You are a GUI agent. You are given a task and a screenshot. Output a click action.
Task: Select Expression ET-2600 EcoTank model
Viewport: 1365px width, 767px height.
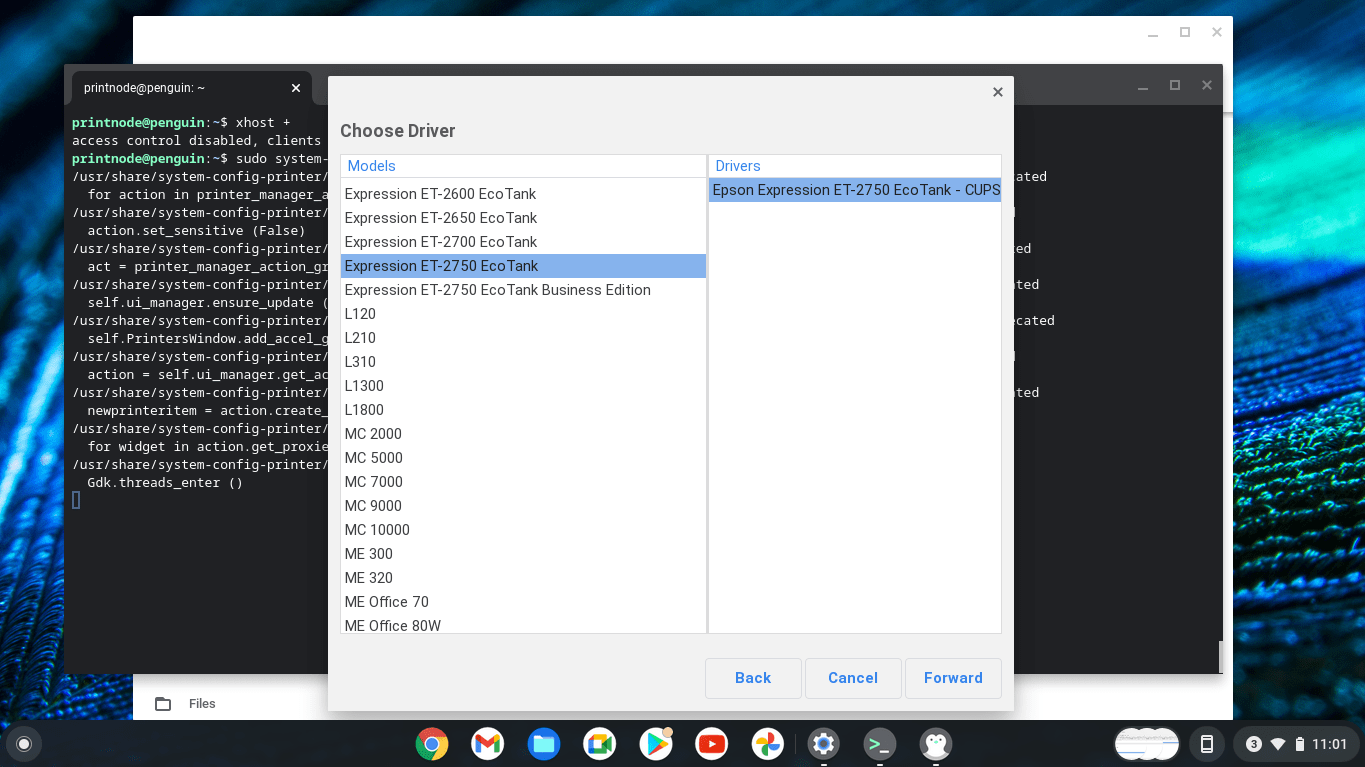pyautogui.click(x=524, y=194)
